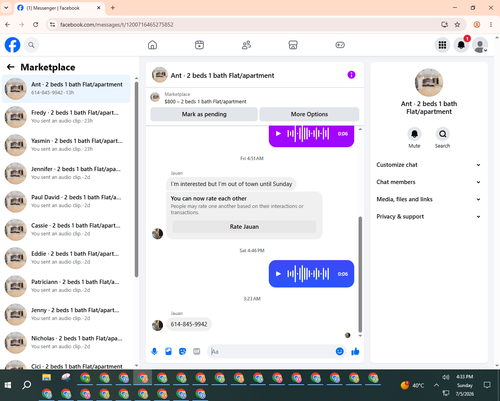Bookmark this page with star icon
500x401 pixels.
(x=457, y=24)
